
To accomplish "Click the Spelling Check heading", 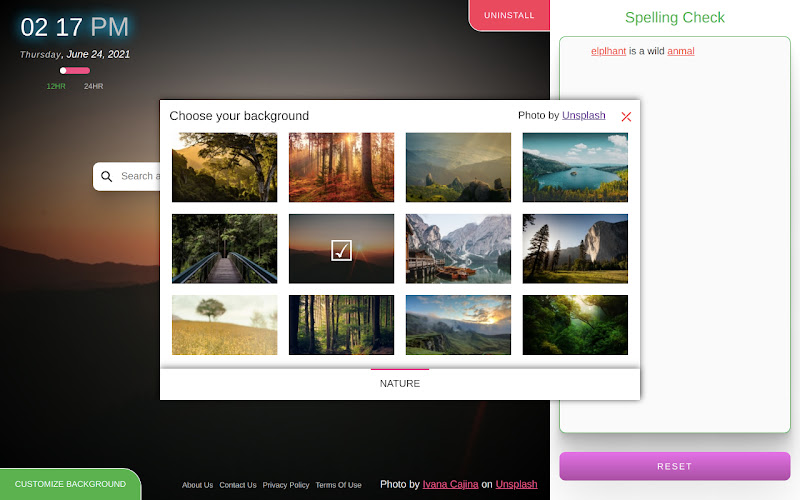I will click(x=674, y=17).
